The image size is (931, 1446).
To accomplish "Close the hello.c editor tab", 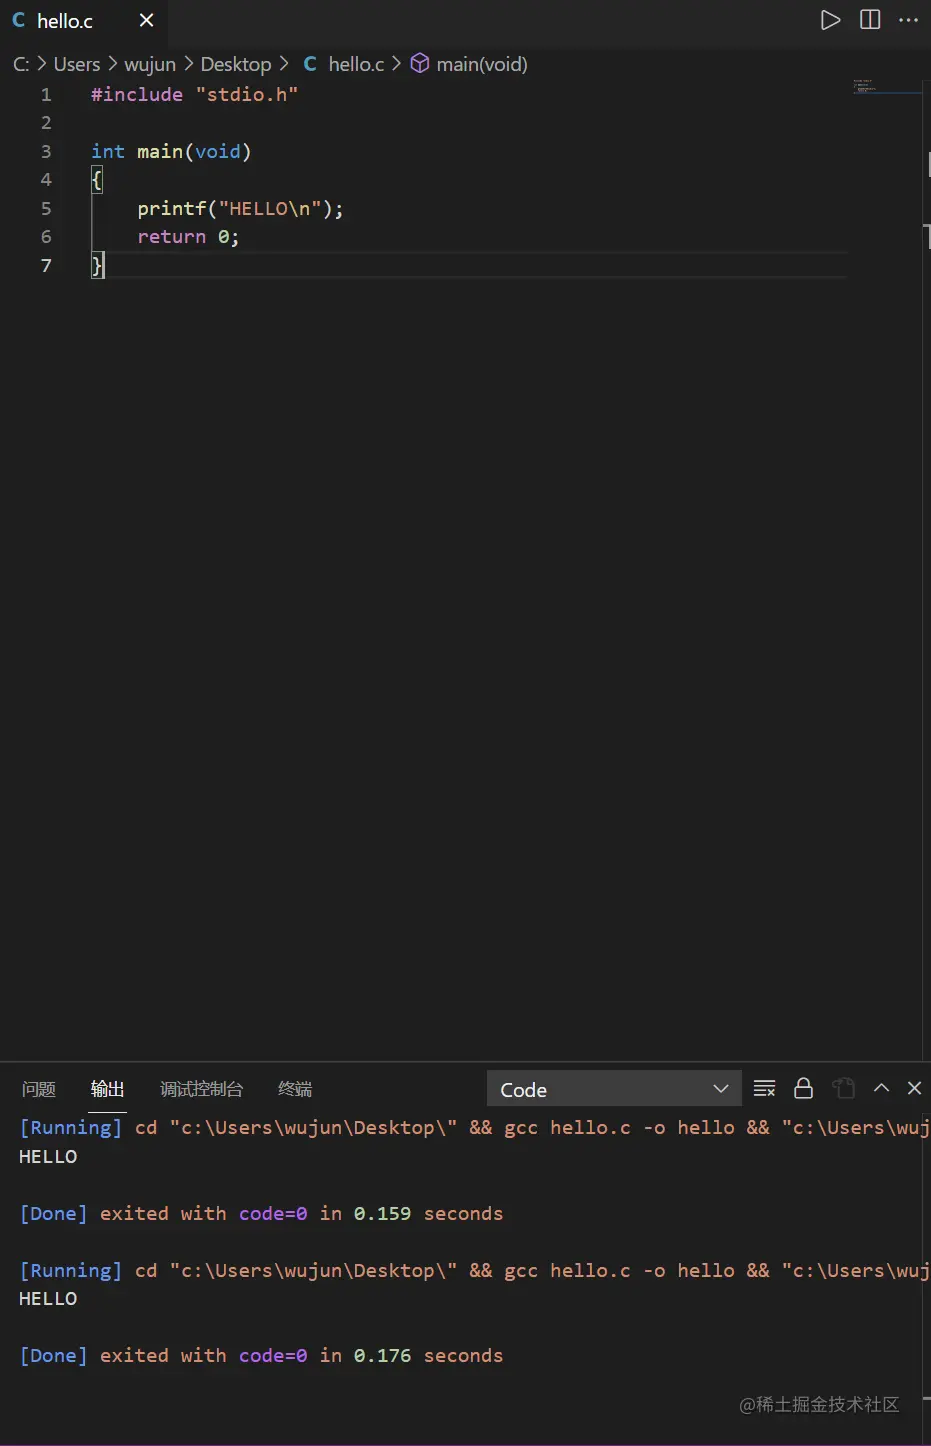I will (x=146, y=20).
